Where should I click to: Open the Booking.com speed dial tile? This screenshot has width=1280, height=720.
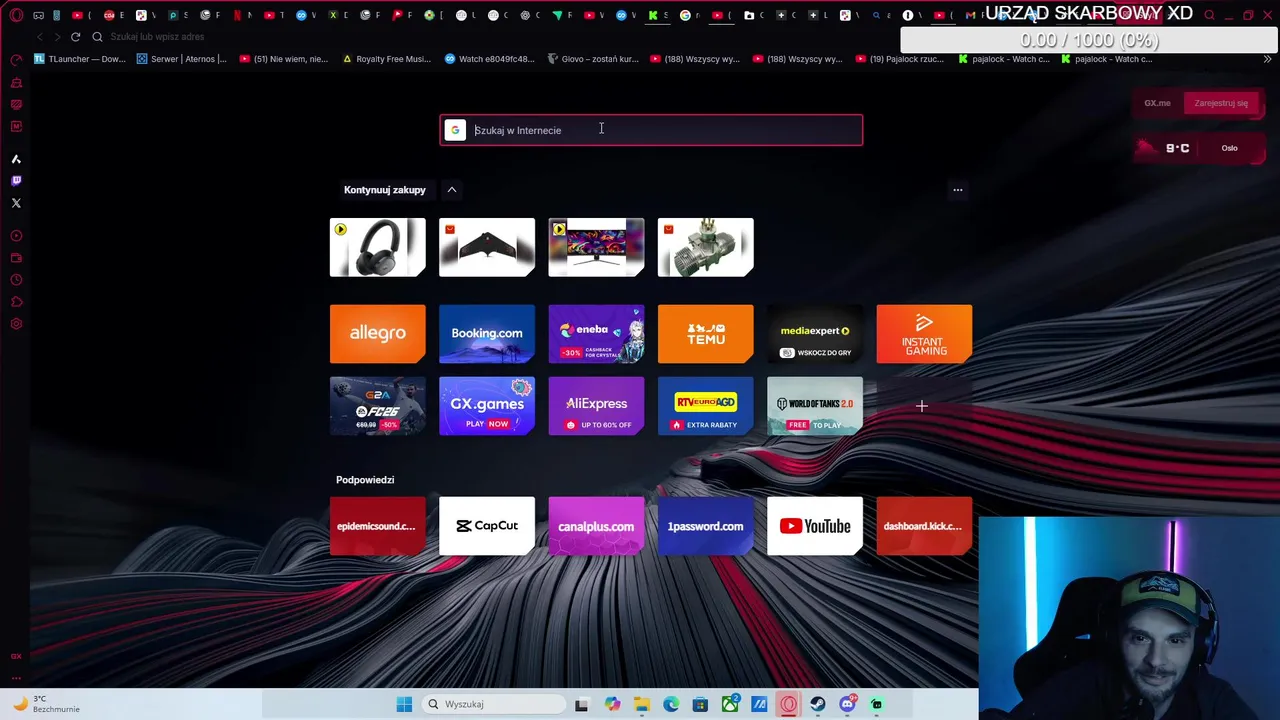click(x=487, y=334)
